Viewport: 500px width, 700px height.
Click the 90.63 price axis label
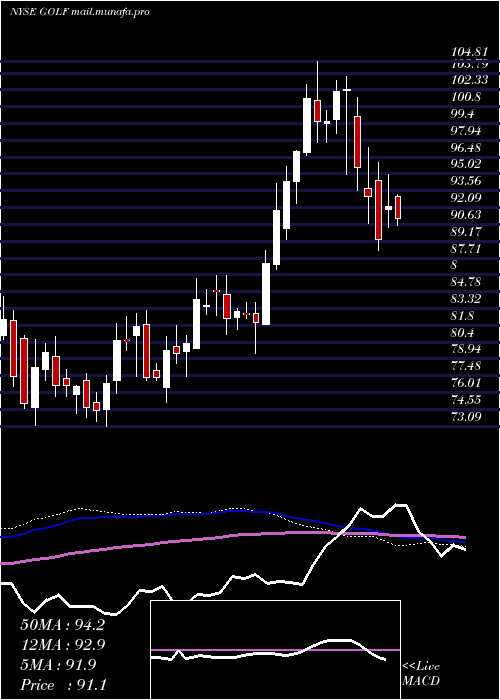click(x=466, y=215)
